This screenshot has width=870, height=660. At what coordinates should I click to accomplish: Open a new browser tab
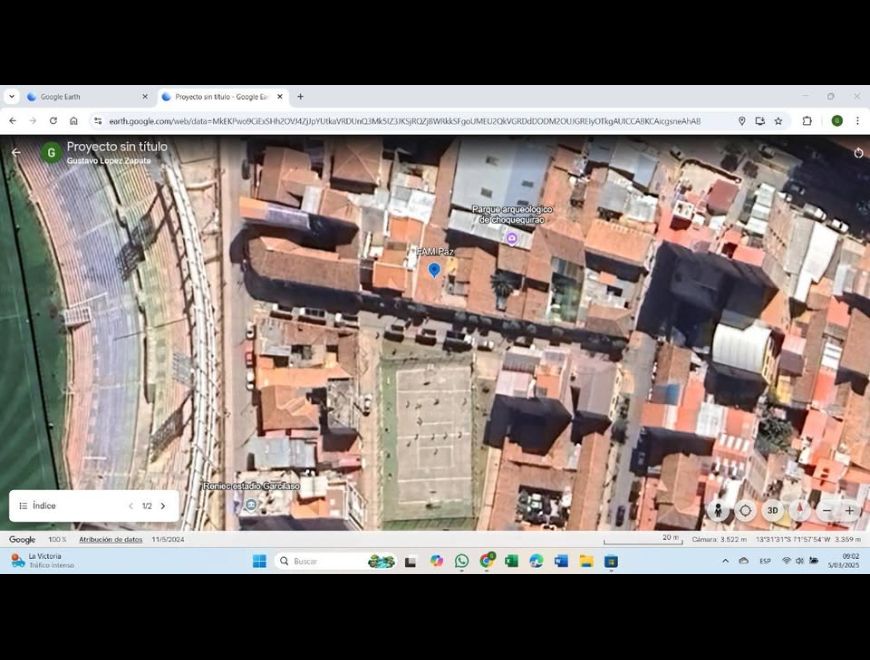[x=300, y=97]
